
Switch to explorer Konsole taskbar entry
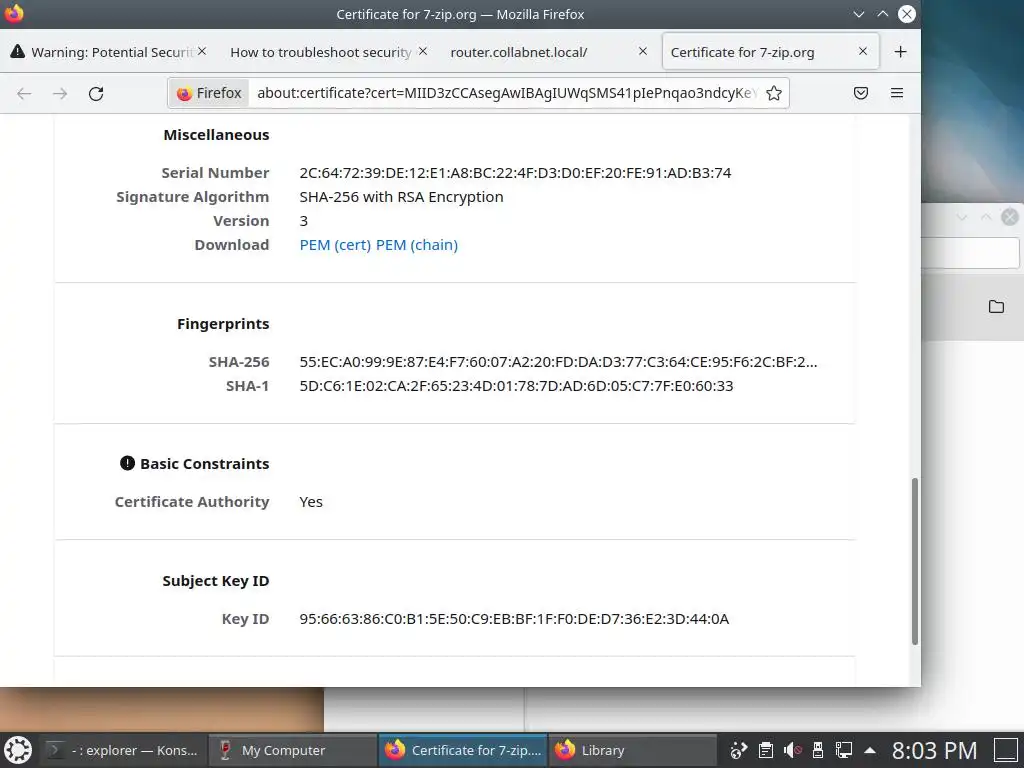tap(125, 750)
